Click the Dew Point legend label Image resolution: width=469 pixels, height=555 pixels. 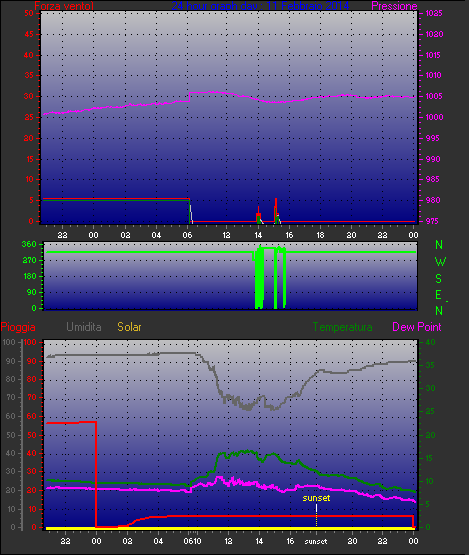[417, 327]
